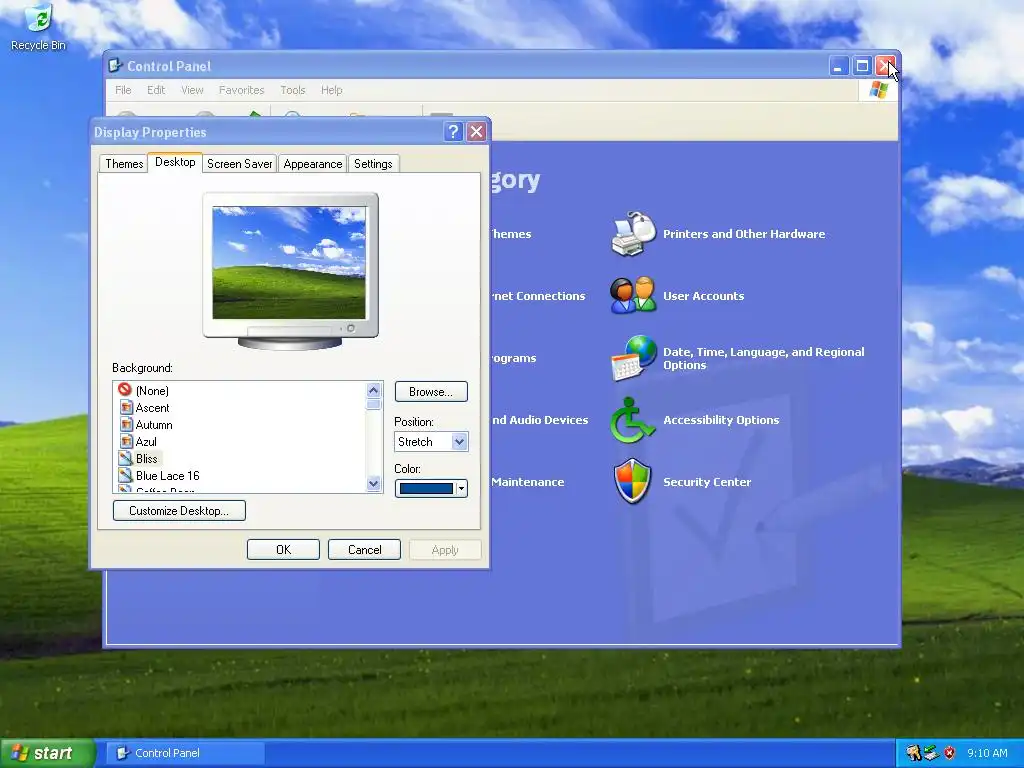Viewport: 1024px width, 768px height.
Task: Click the Autumn wallpaper file icon
Action: point(126,424)
